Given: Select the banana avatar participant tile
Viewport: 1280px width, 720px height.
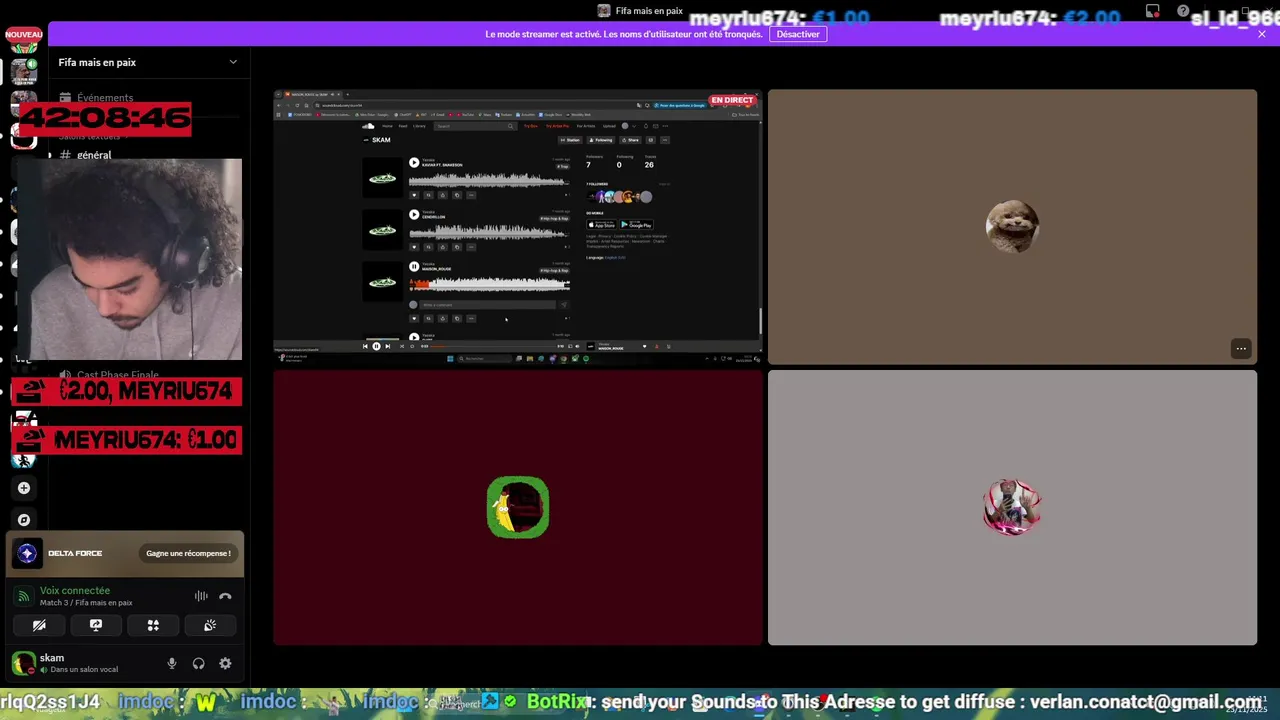Looking at the screenshot, I should coord(518,508).
